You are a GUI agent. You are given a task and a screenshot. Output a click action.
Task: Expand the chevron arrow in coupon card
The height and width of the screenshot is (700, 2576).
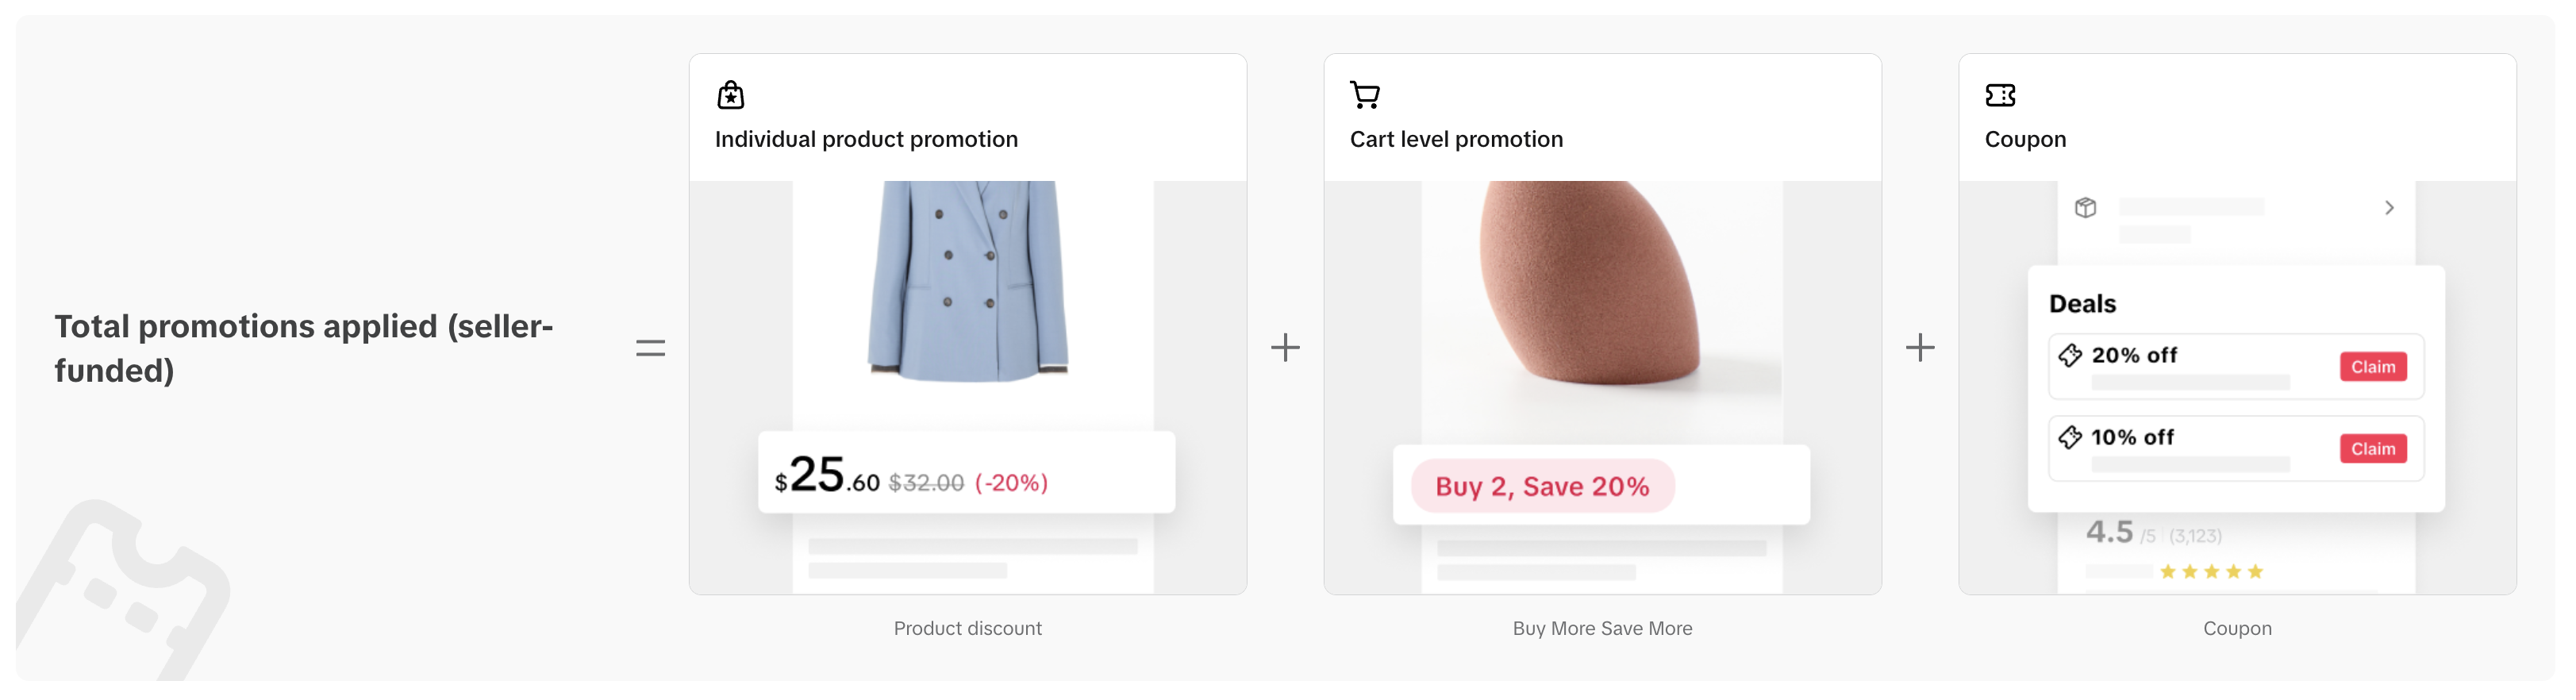tap(2389, 208)
